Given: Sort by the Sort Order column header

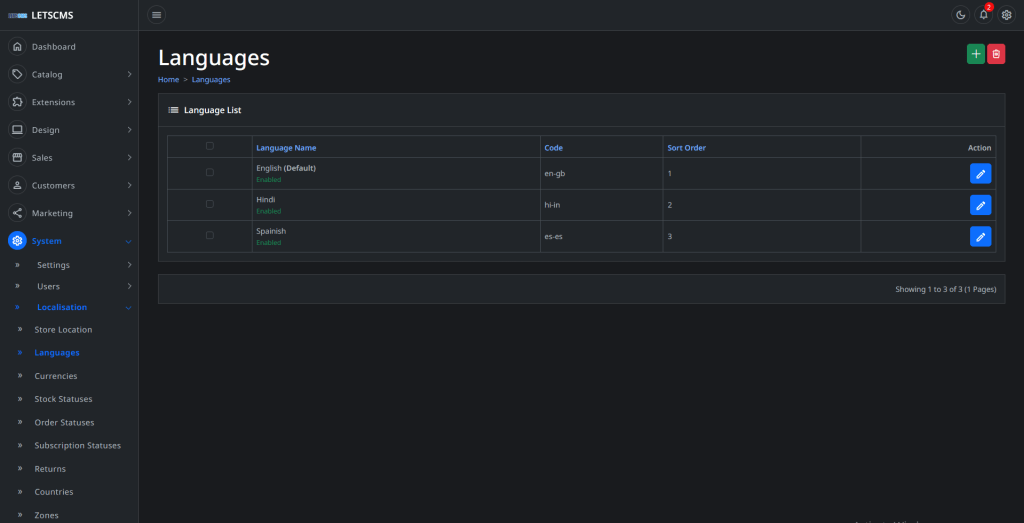Looking at the screenshot, I should [686, 148].
